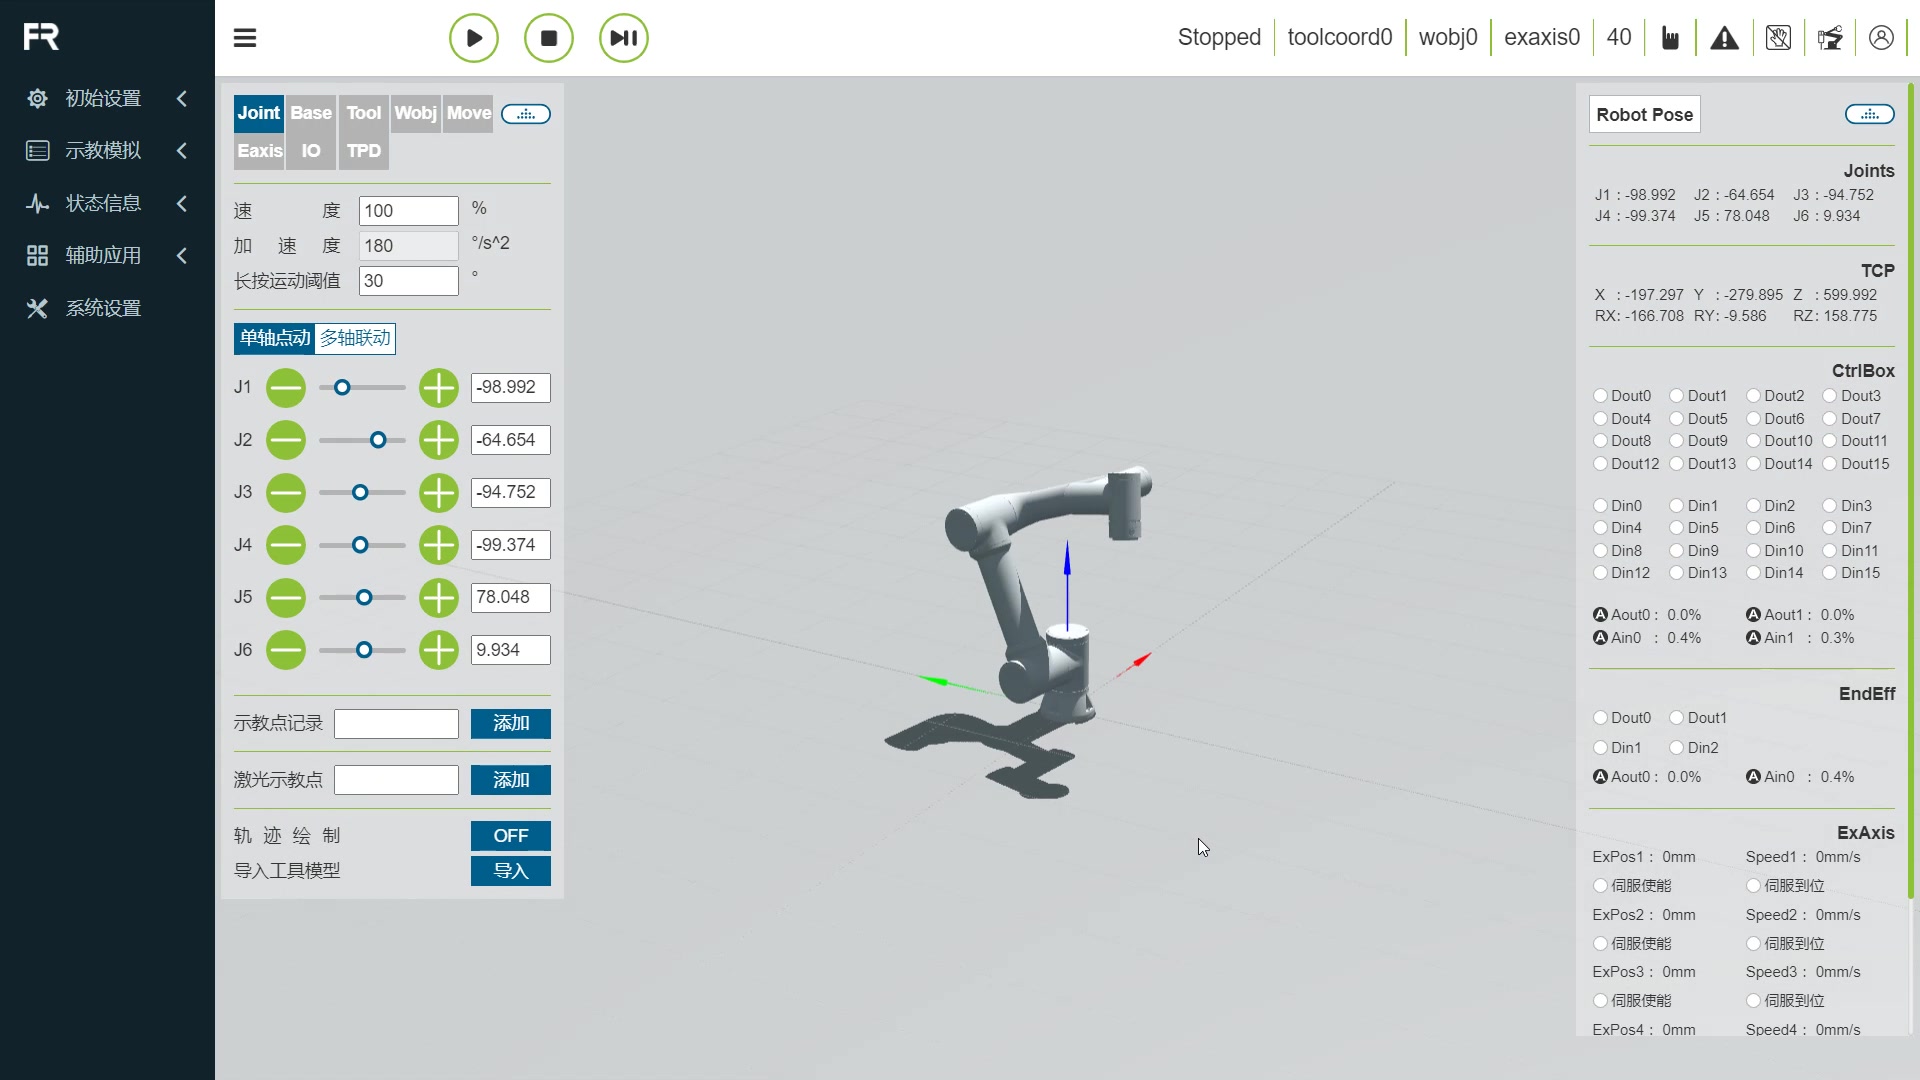
Task: Select the IO panel tab
Action: [310, 150]
